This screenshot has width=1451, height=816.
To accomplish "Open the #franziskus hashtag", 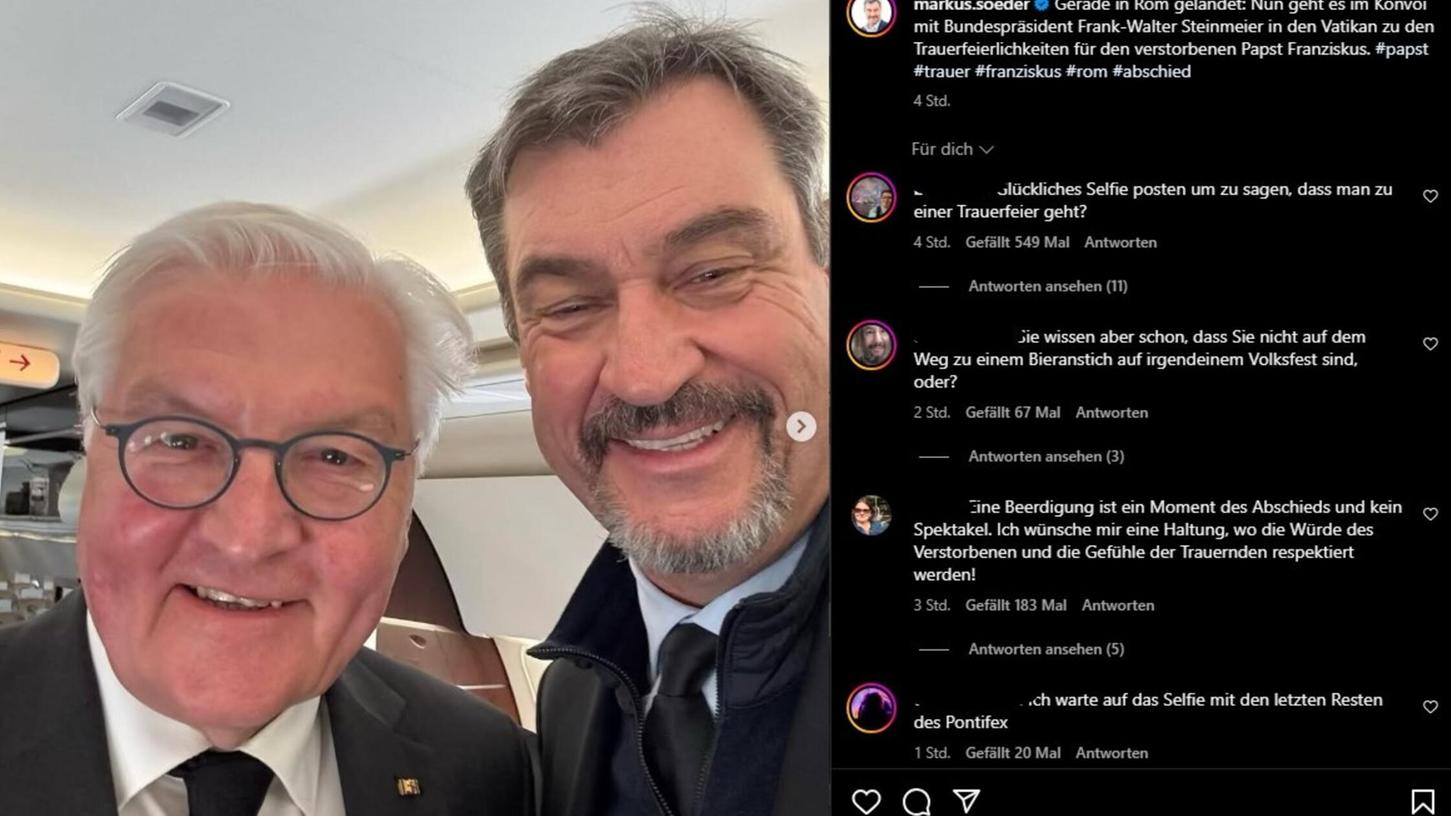I will [1017, 71].
